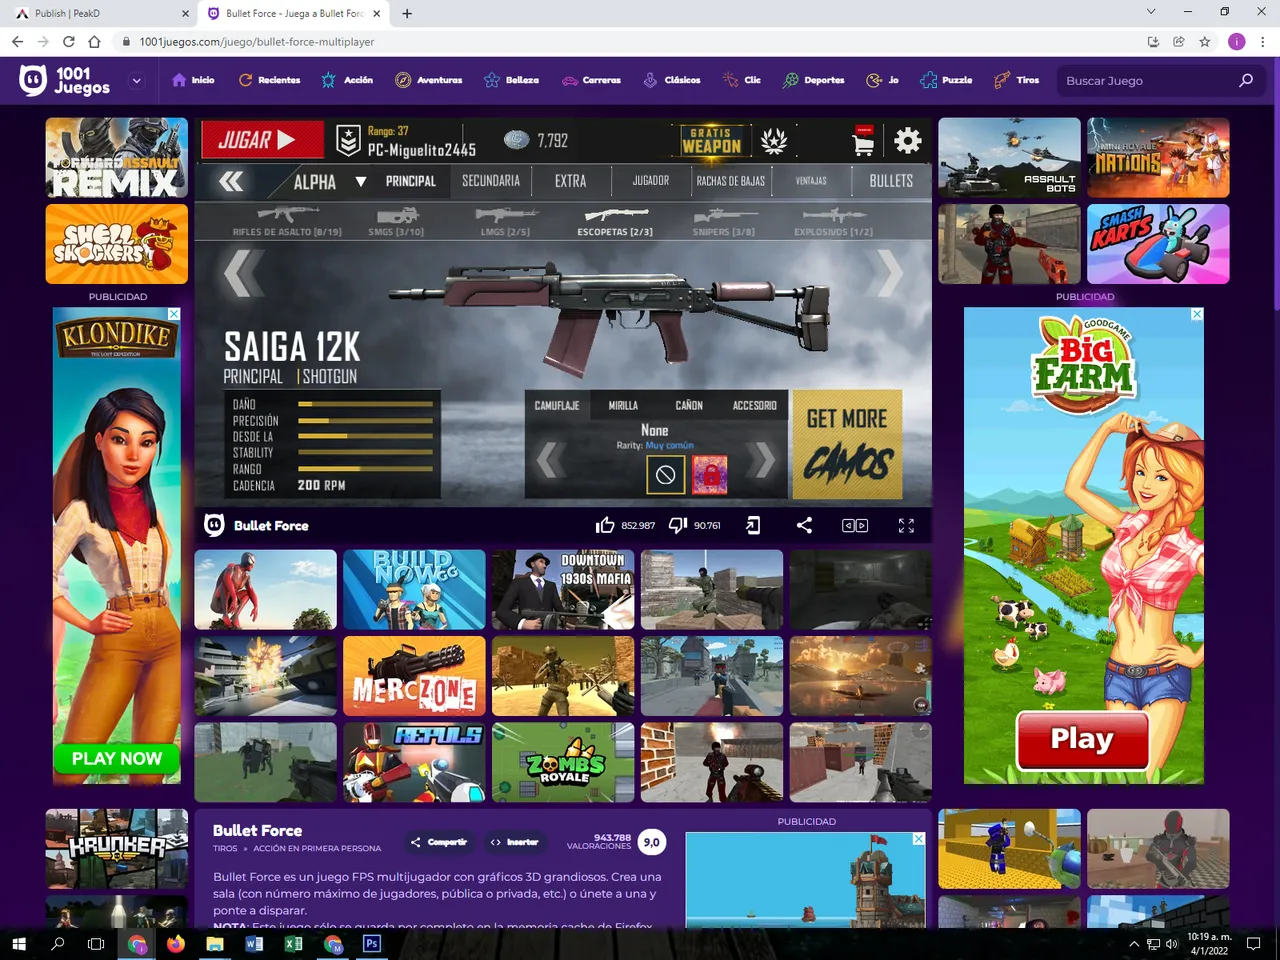
Task: Open the game settings gear
Action: (x=908, y=141)
